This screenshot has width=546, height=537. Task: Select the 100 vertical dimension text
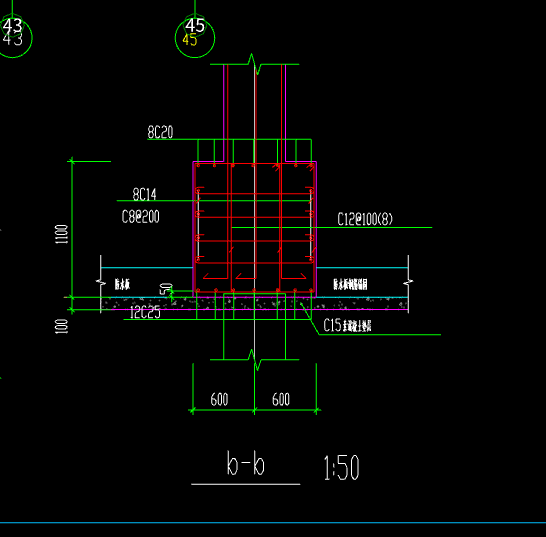[62, 326]
